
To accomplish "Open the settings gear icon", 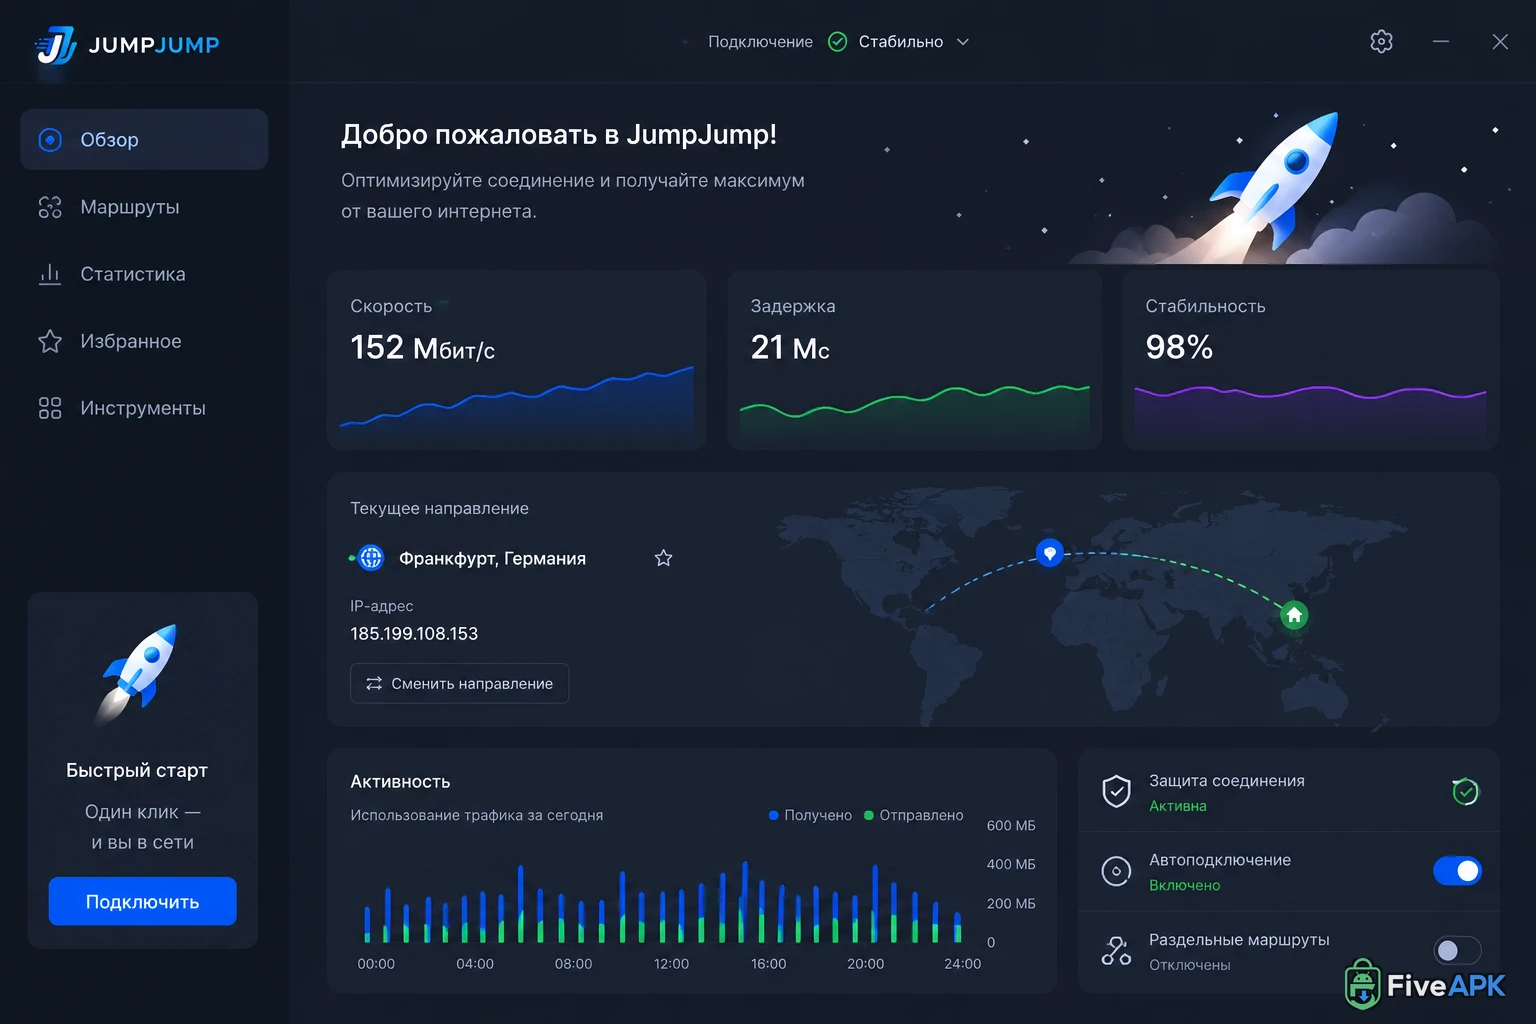I will point(1381,41).
